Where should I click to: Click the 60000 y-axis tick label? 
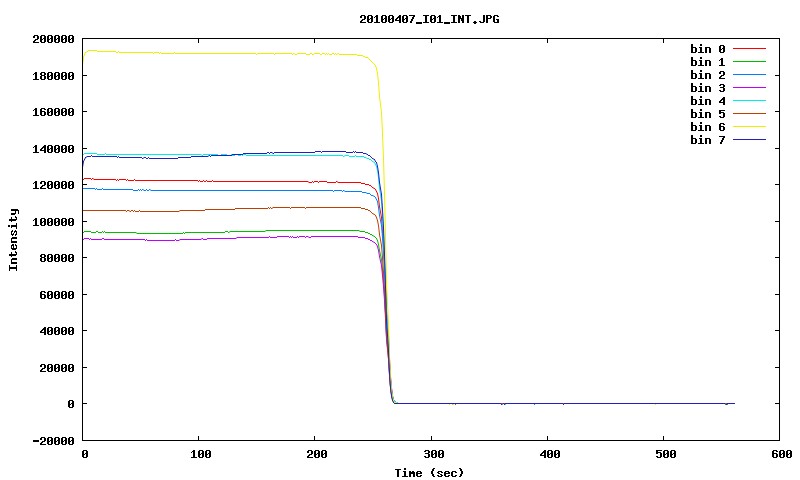click(x=57, y=295)
